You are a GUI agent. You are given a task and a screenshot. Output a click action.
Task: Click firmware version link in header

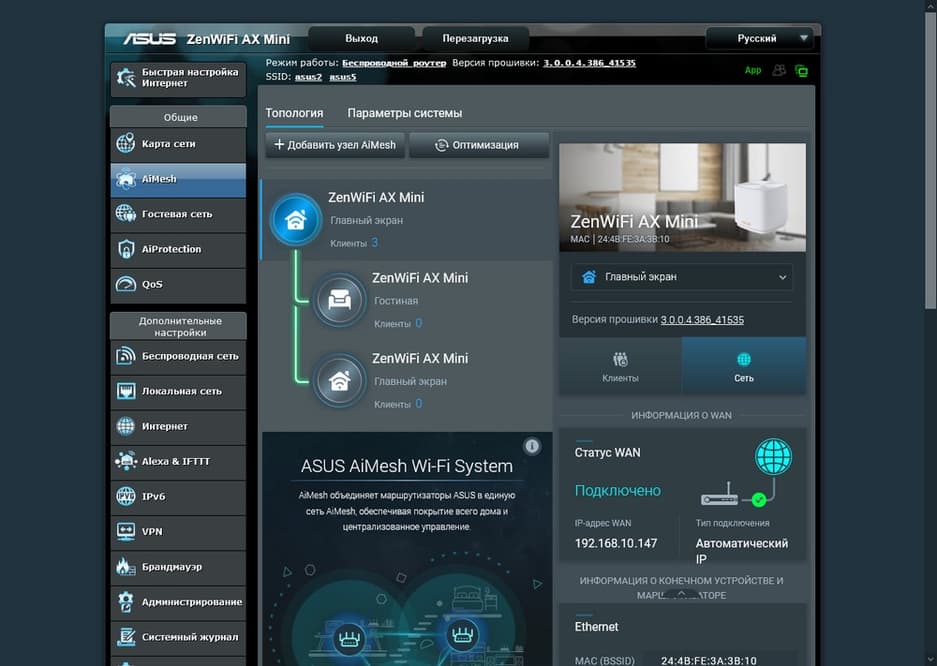coord(589,63)
